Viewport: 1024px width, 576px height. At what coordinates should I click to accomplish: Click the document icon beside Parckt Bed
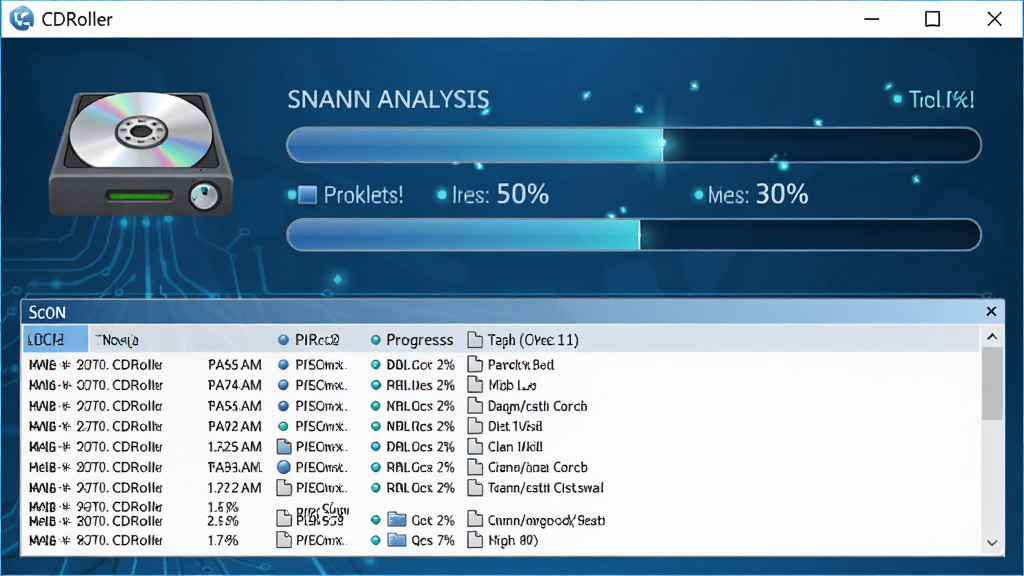click(475, 364)
